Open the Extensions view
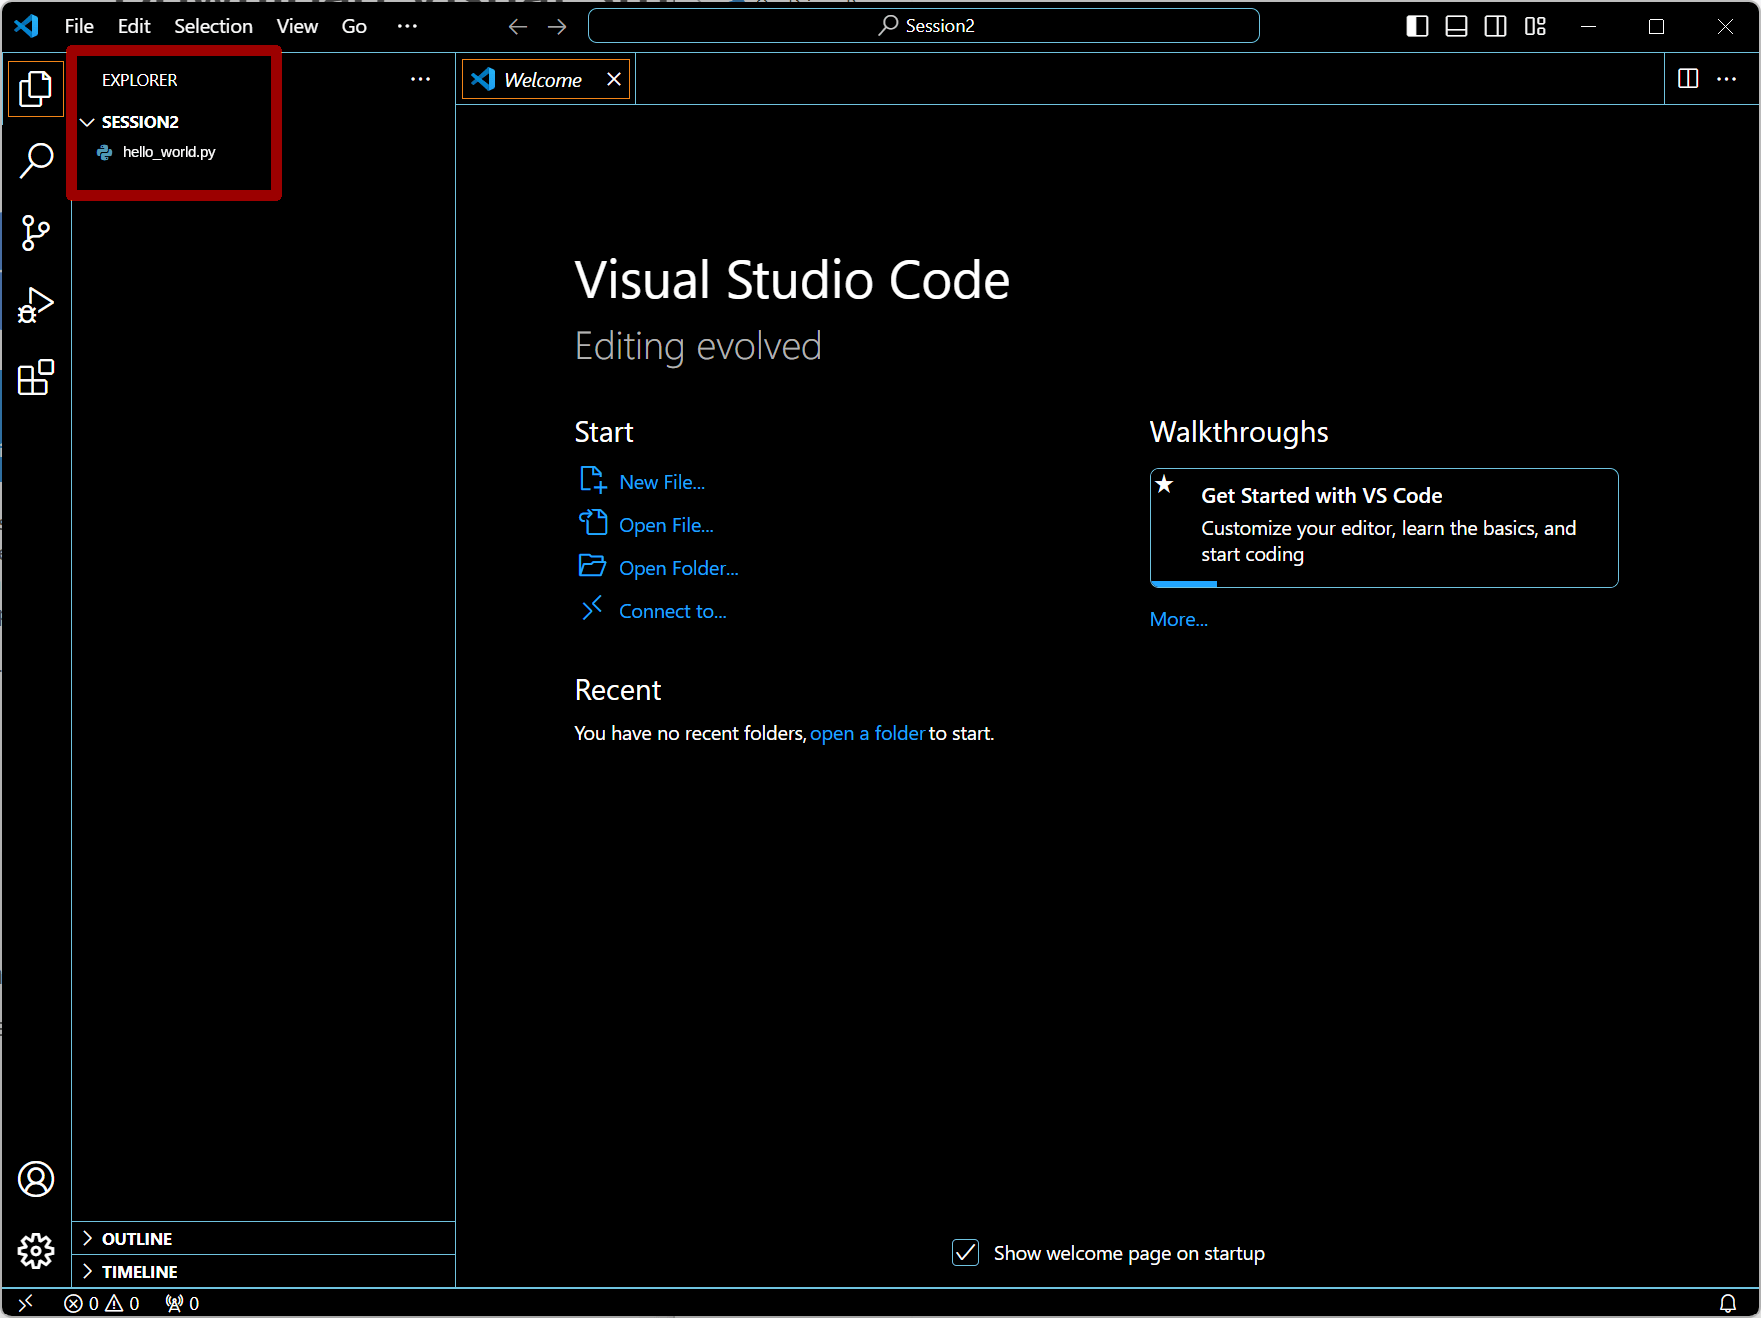Image resolution: width=1761 pixels, height=1318 pixels. tap(36, 378)
